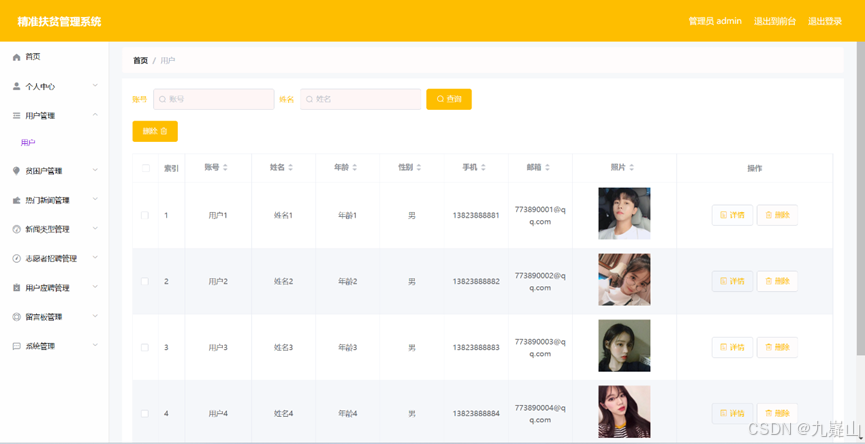Click the chat bubble icon for 系统管理
The image size is (865, 444).
(17, 346)
